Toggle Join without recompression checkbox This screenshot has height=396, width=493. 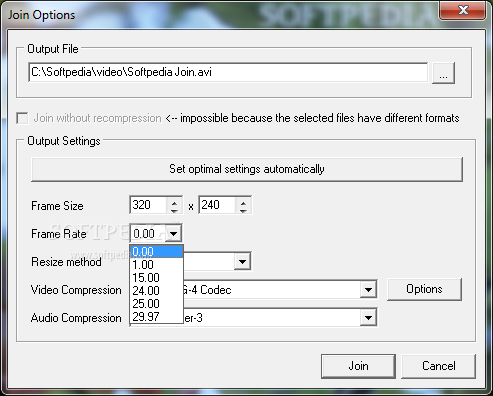coord(22,118)
